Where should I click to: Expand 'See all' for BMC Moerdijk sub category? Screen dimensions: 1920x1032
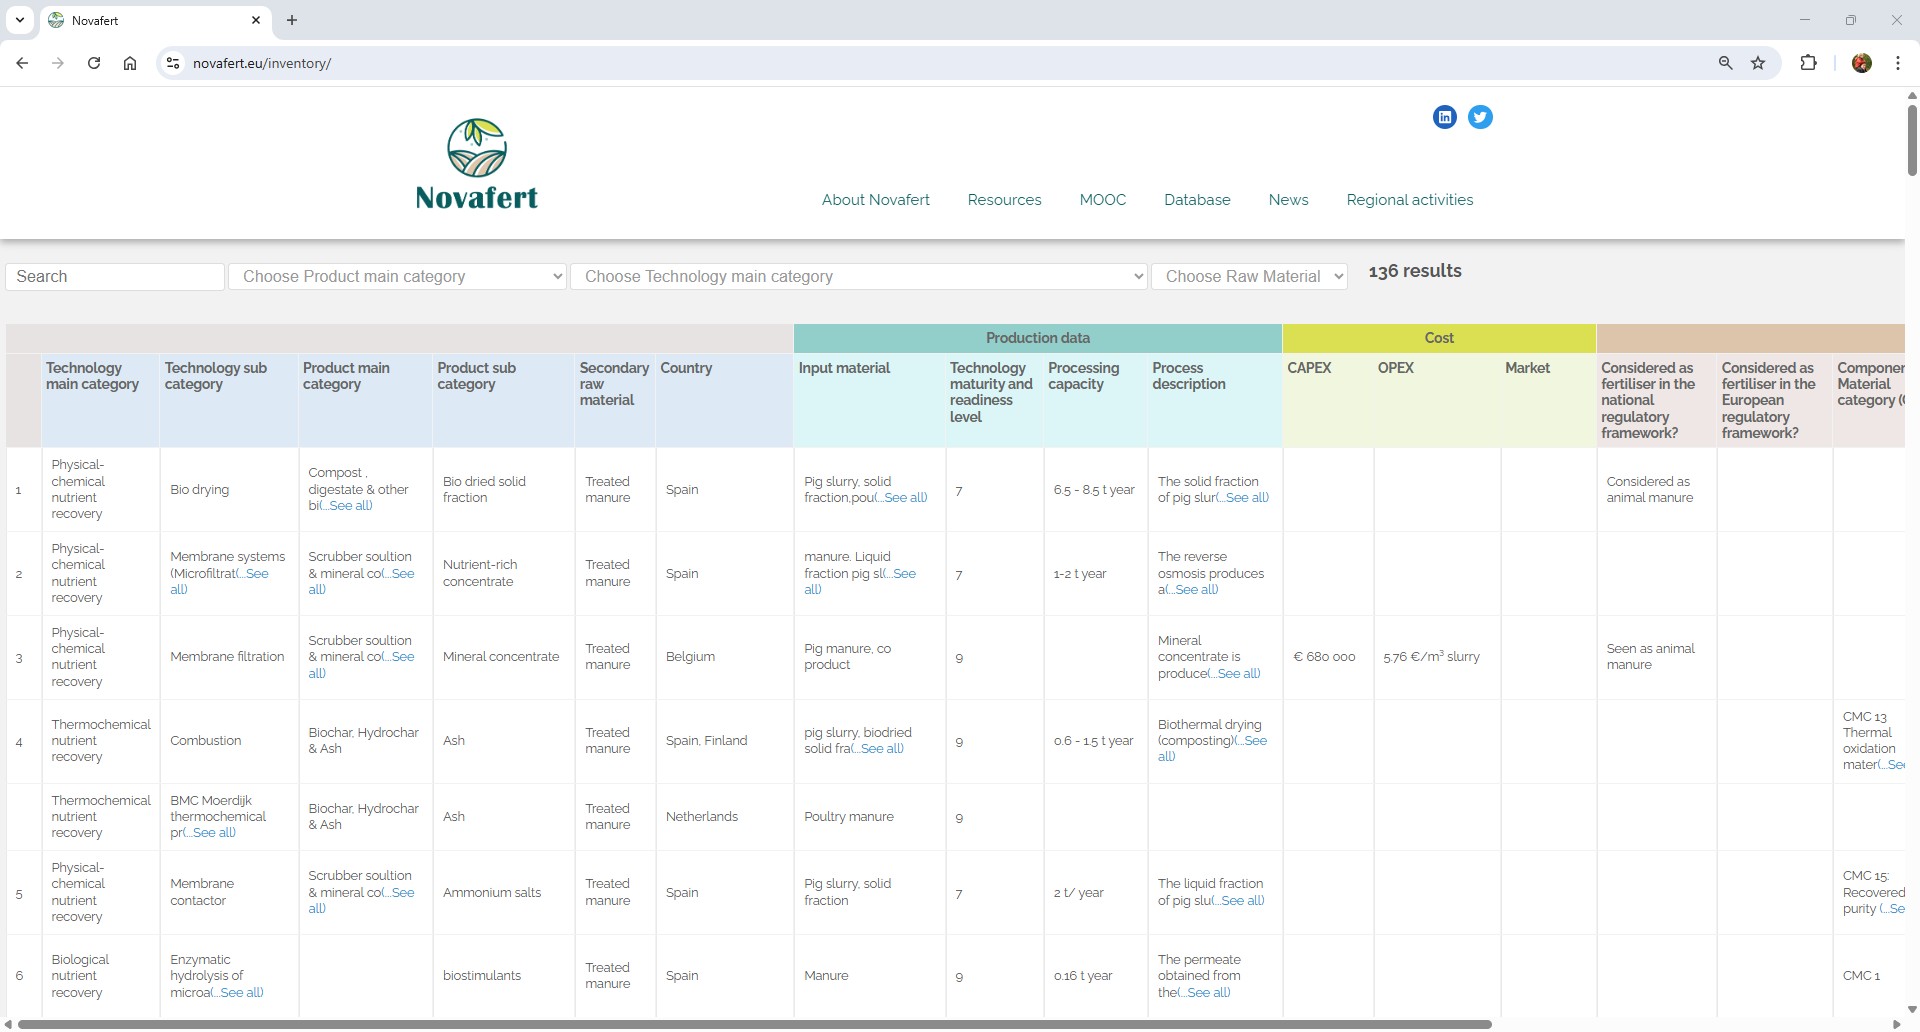point(213,833)
